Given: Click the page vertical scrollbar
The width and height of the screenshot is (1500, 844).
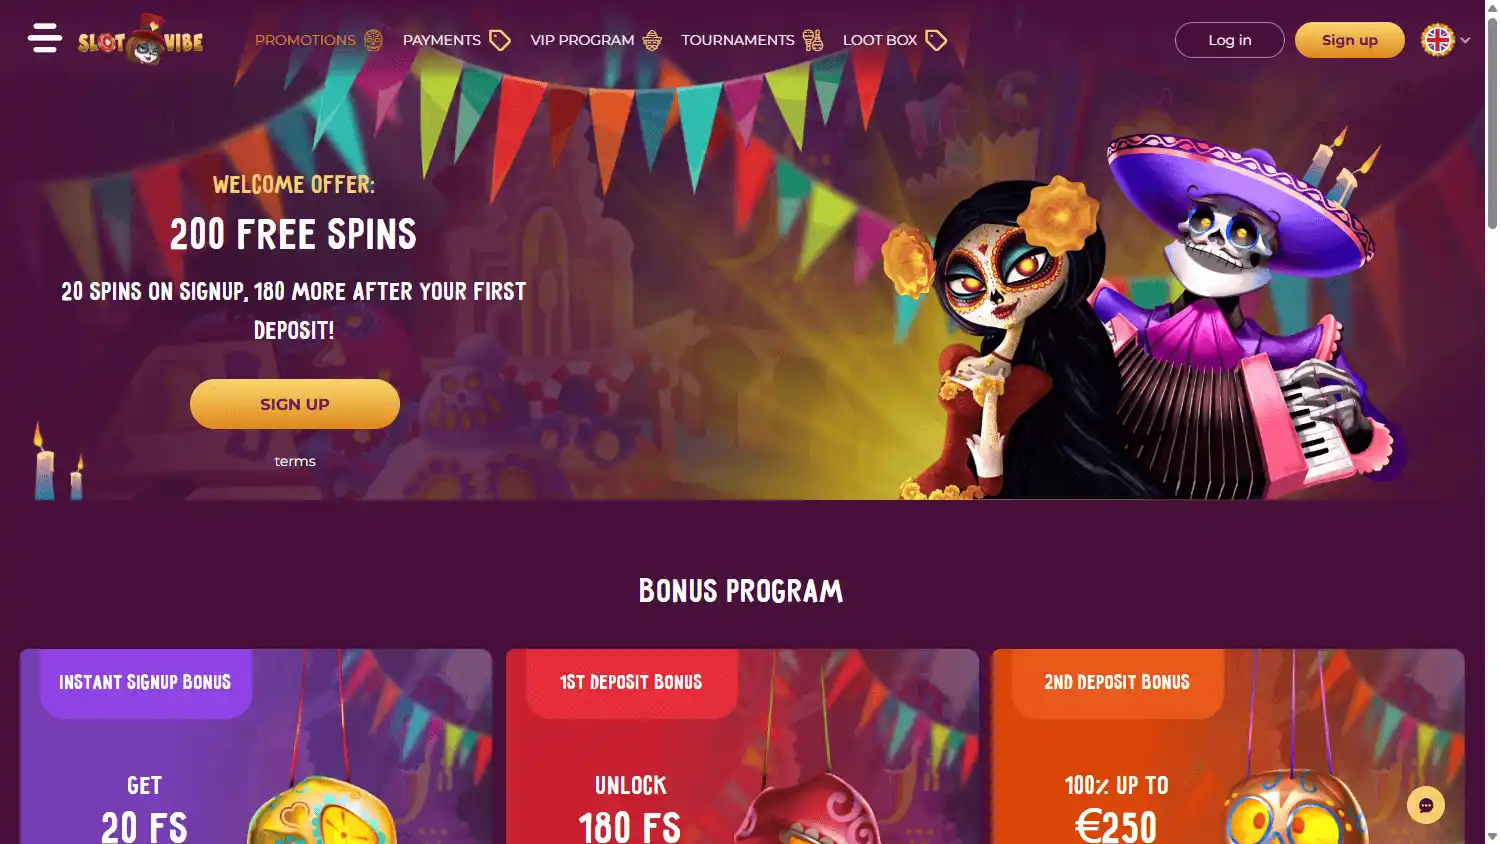Looking at the screenshot, I should [x=1492, y=422].
